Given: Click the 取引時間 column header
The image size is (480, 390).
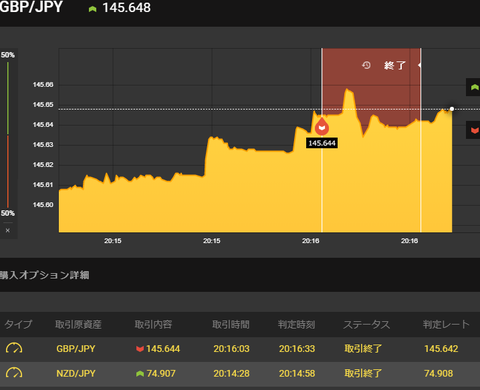Looking at the screenshot, I should pyautogui.click(x=231, y=324).
